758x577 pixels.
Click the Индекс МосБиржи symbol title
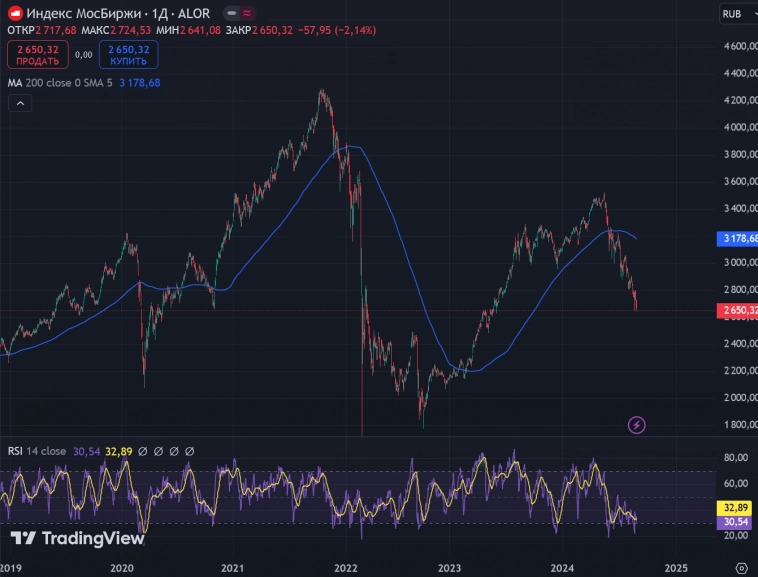pyautogui.click(x=83, y=13)
